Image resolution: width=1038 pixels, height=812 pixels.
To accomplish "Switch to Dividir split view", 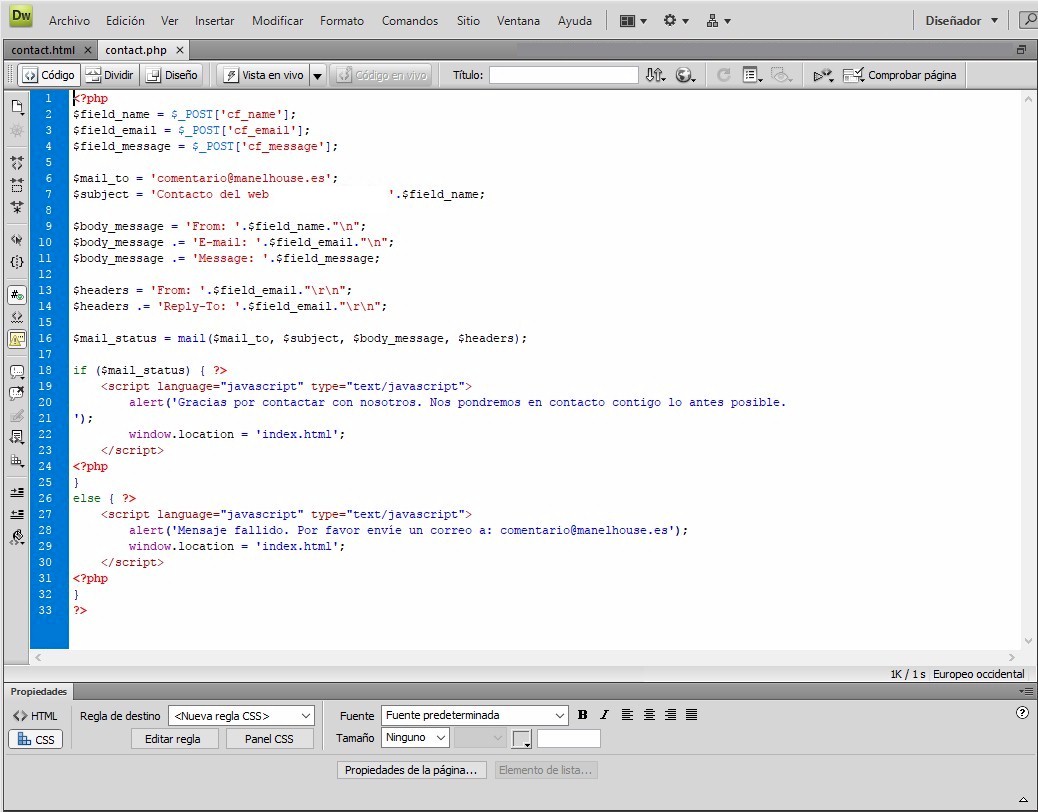I will point(110,75).
